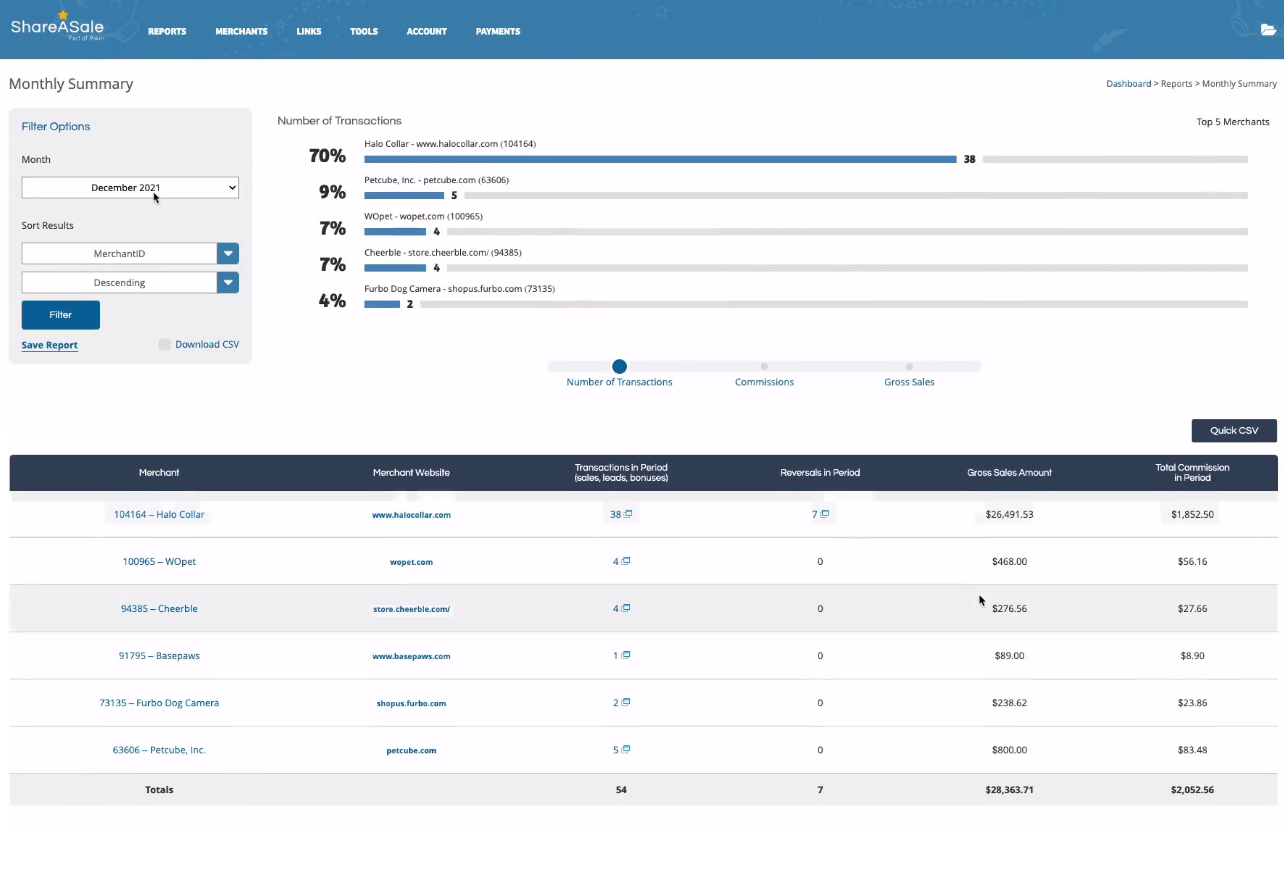Click the $28,363.71 totals gross sales
The height and width of the screenshot is (869, 1284).
click(x=1009, y=789)
